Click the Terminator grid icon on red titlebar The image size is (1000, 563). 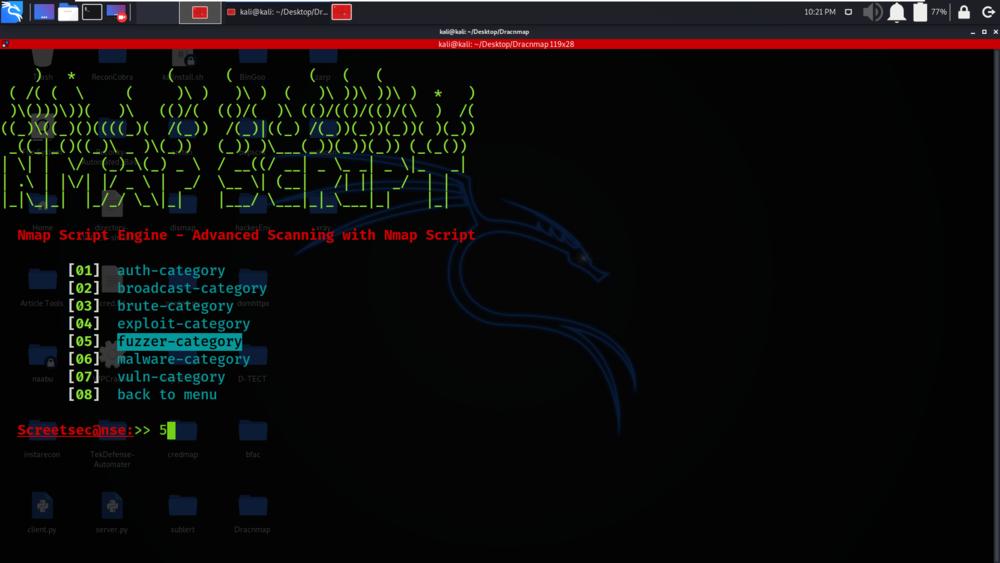tap(5, 44)
